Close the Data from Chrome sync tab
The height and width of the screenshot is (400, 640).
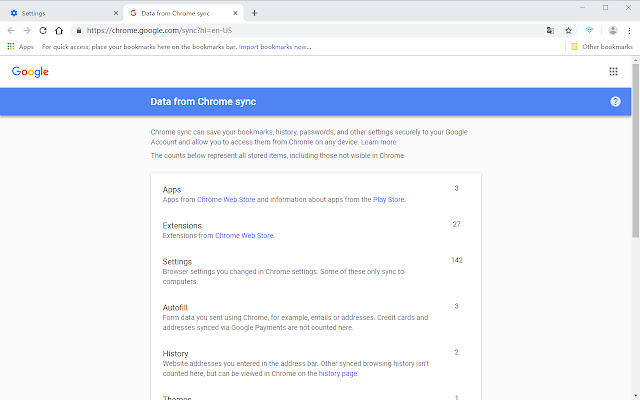point(237,13)
